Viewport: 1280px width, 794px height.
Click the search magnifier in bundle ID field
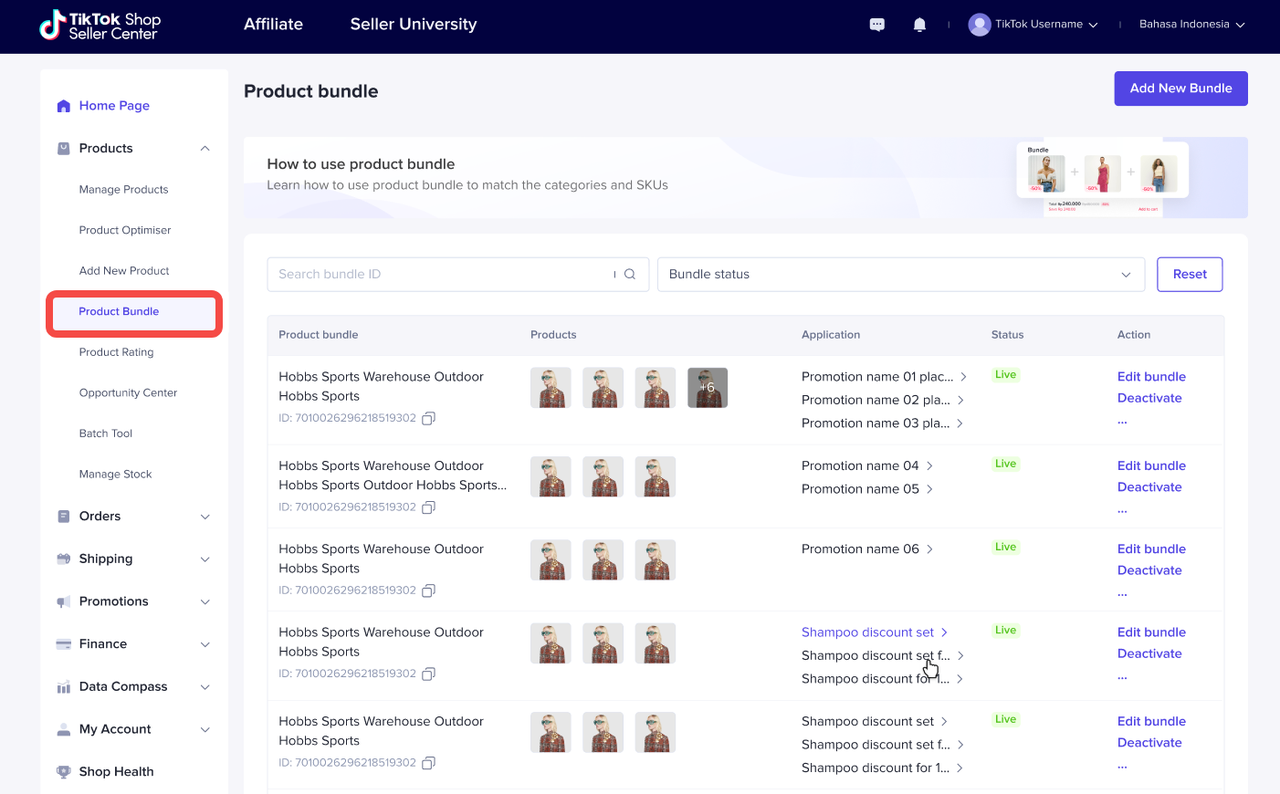point(630,274)
